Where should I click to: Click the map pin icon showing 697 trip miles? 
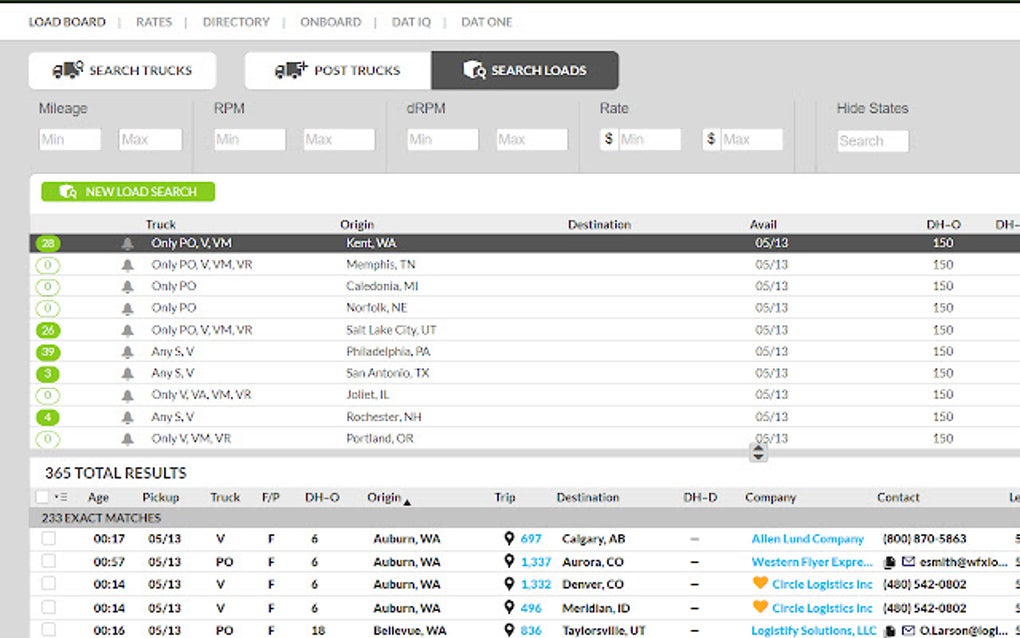click(511, 538)
